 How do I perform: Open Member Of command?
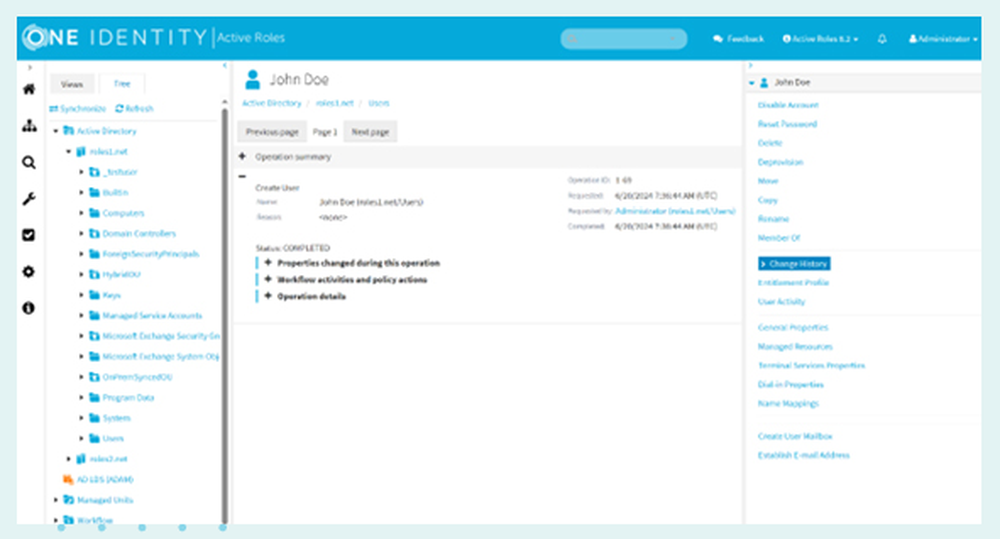779,237
